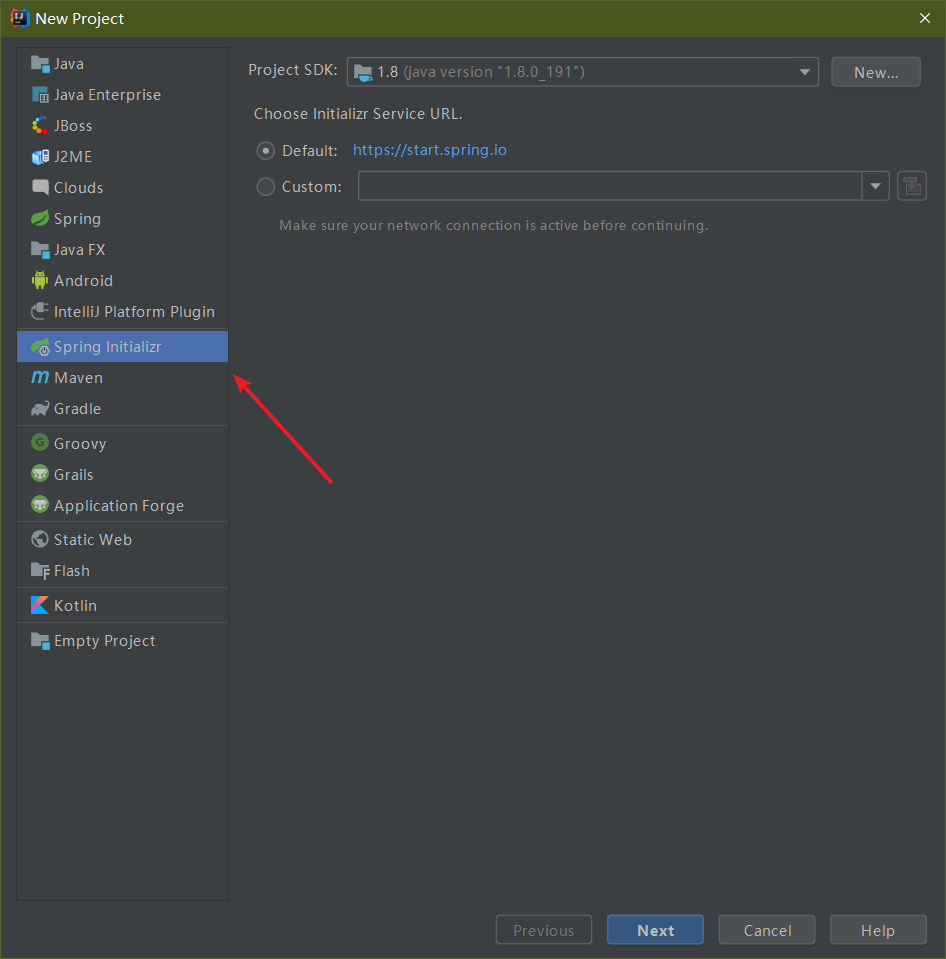Click the Groovy icon
Image resolution: width=946 pixels, height=959 pixels.
(x=40, y=443)
